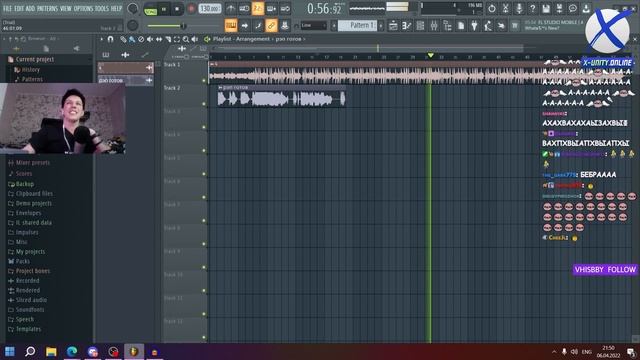Select the Slice tool in playlist
The width and height of the screenshot is (640, 360).
click(x=168, y=39)
